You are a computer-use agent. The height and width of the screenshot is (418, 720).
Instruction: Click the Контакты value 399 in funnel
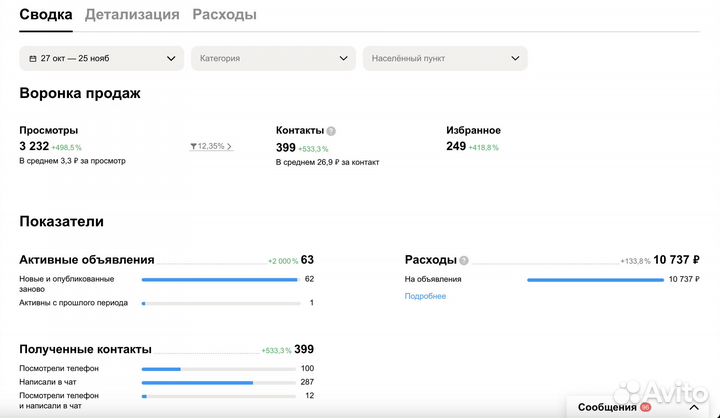[286, 147]
